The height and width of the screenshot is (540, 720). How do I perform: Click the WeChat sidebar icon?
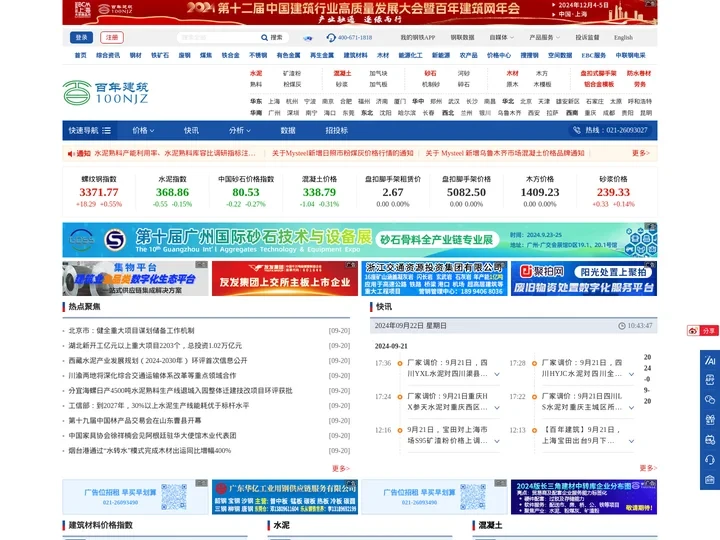coord(710,399)
